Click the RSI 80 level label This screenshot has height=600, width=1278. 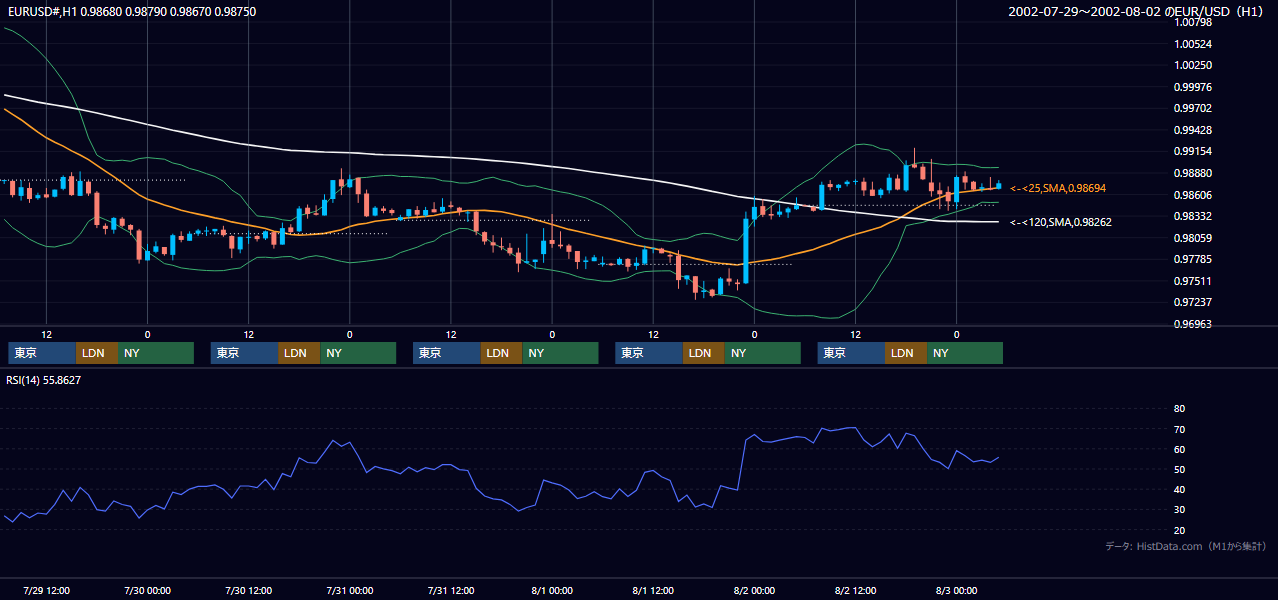pos(1179,409)
